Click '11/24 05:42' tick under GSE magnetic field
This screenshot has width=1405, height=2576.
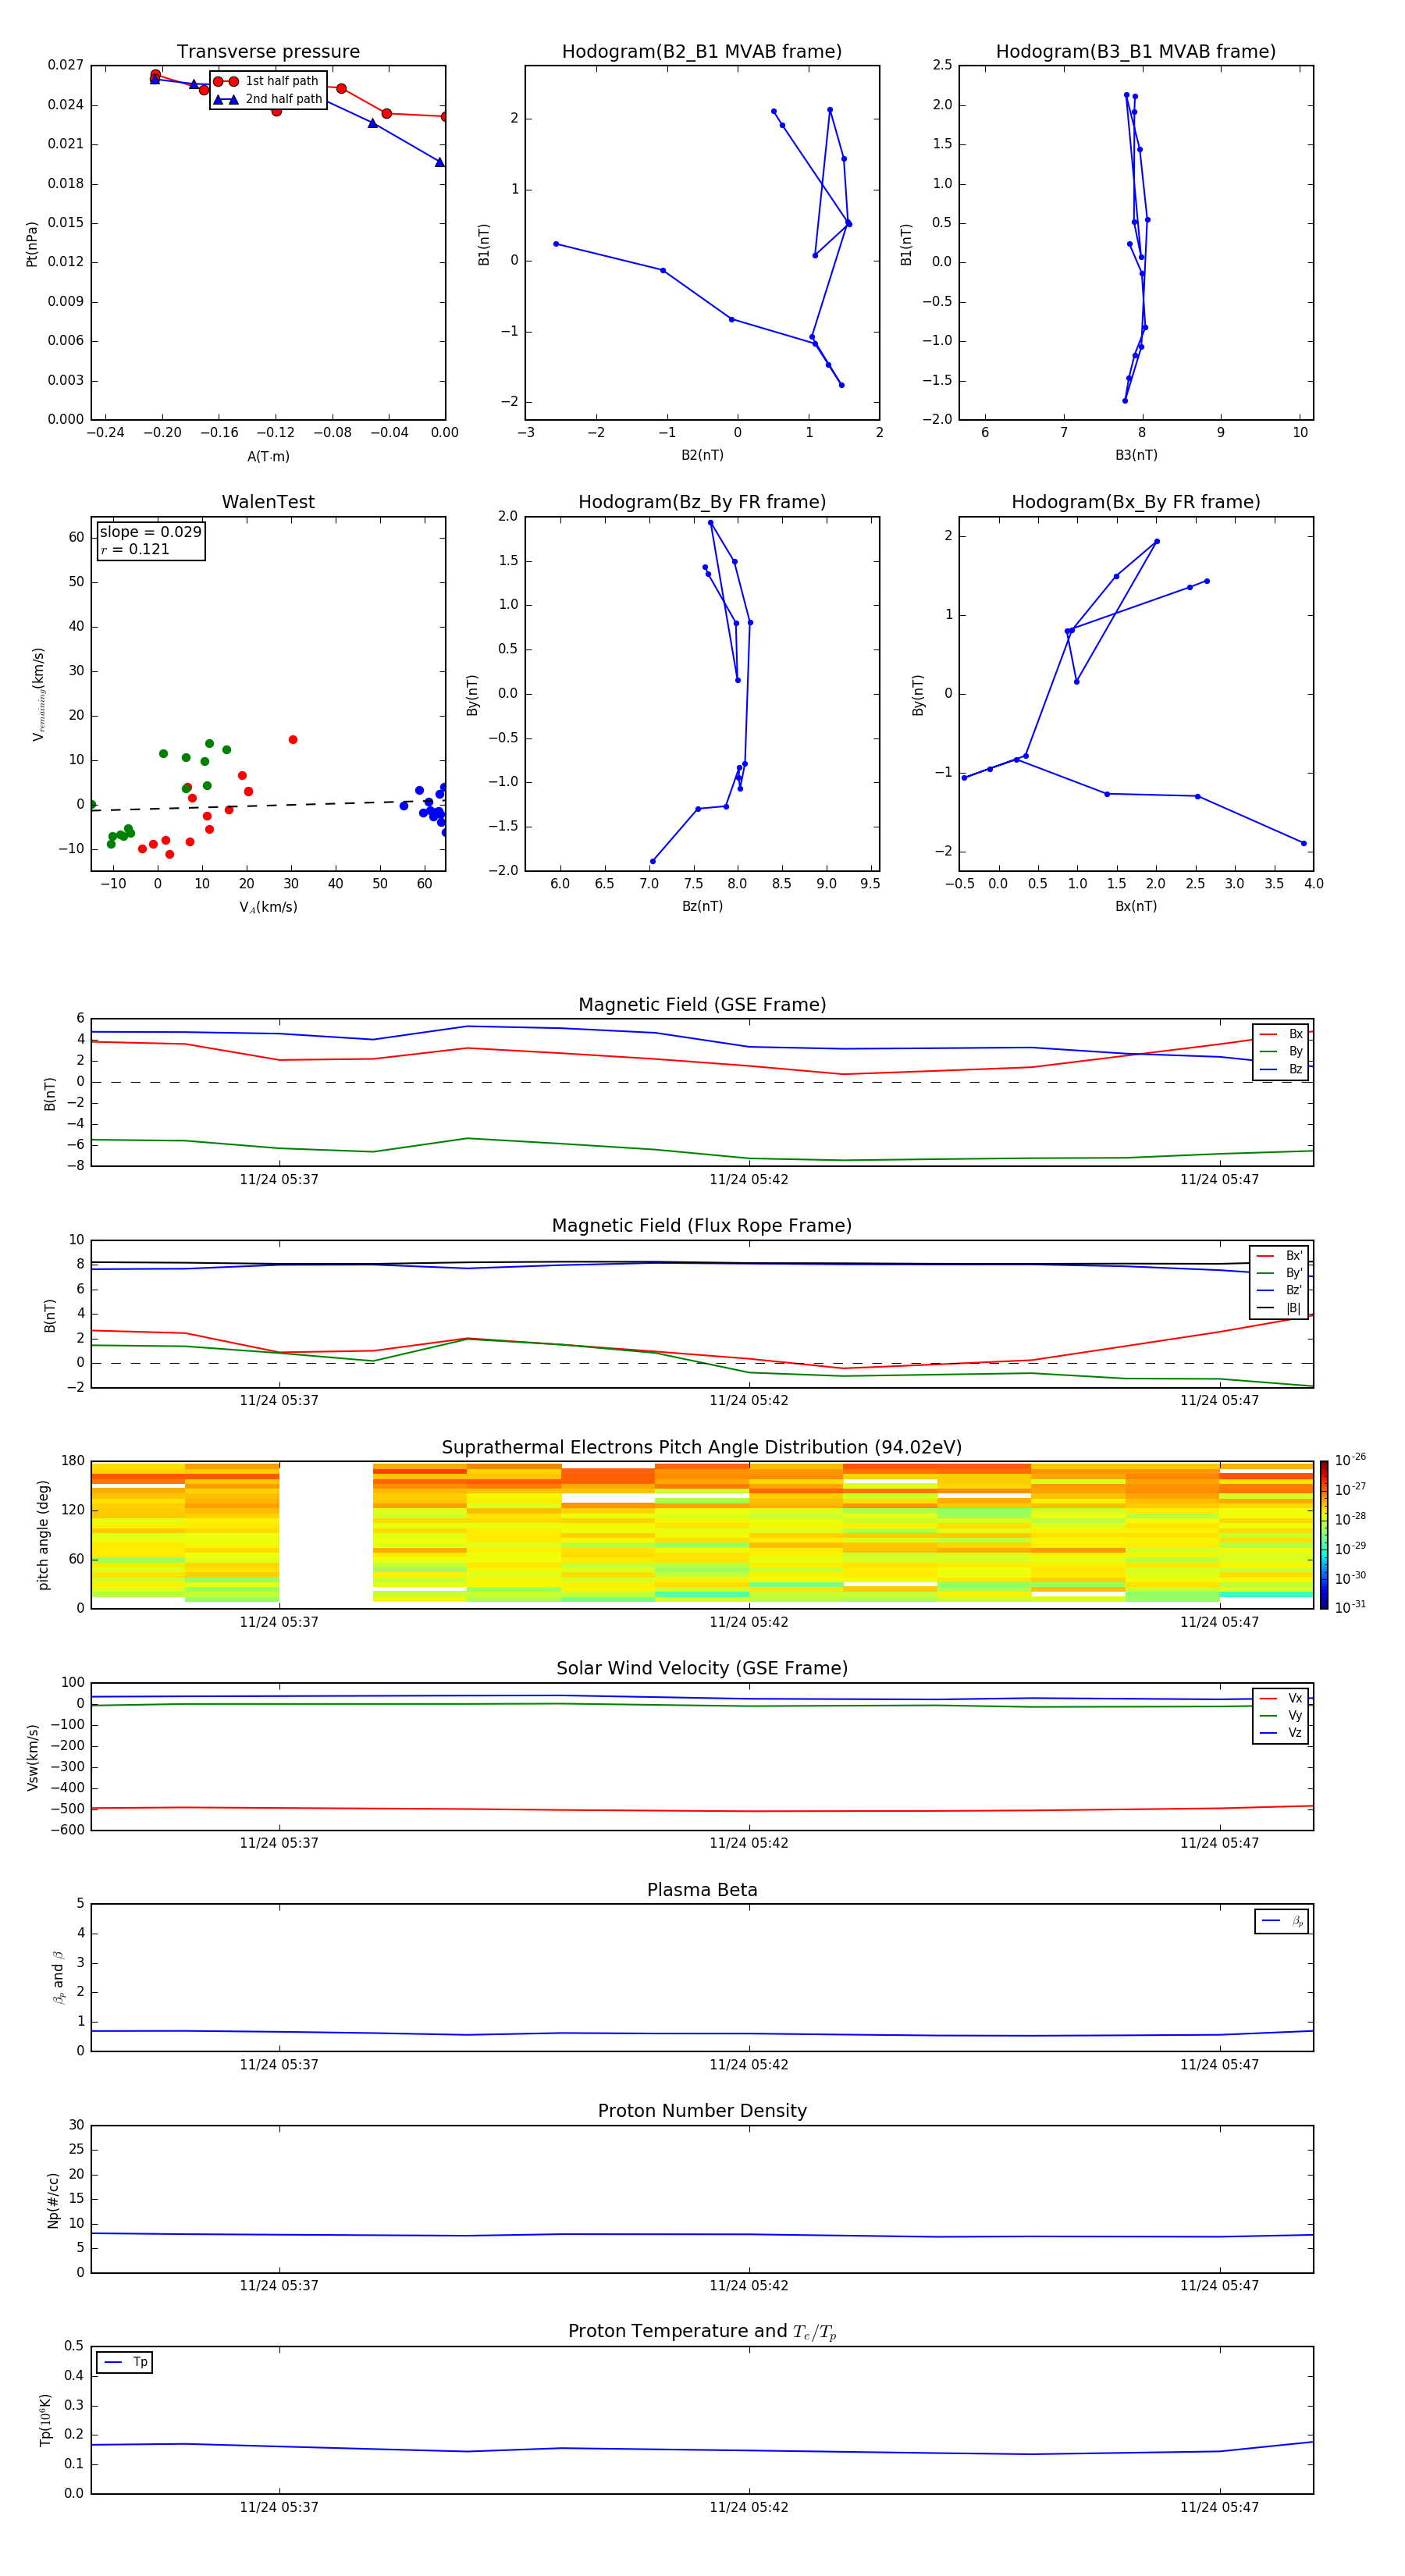click(x=749, y=1180)
